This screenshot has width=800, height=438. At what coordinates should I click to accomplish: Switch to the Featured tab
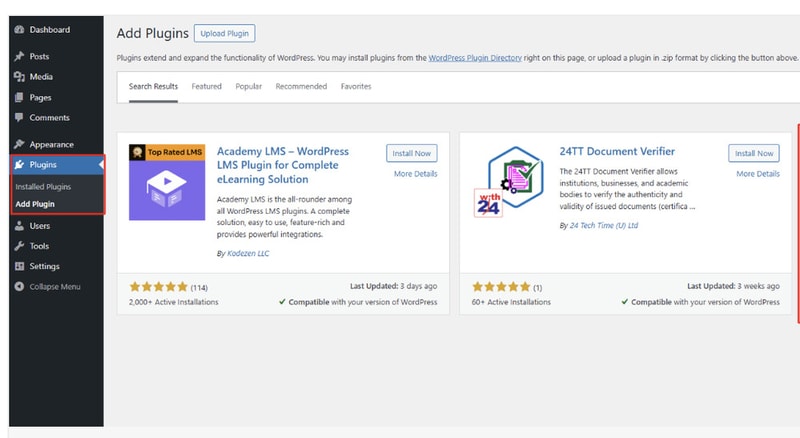tap(206, 87)
